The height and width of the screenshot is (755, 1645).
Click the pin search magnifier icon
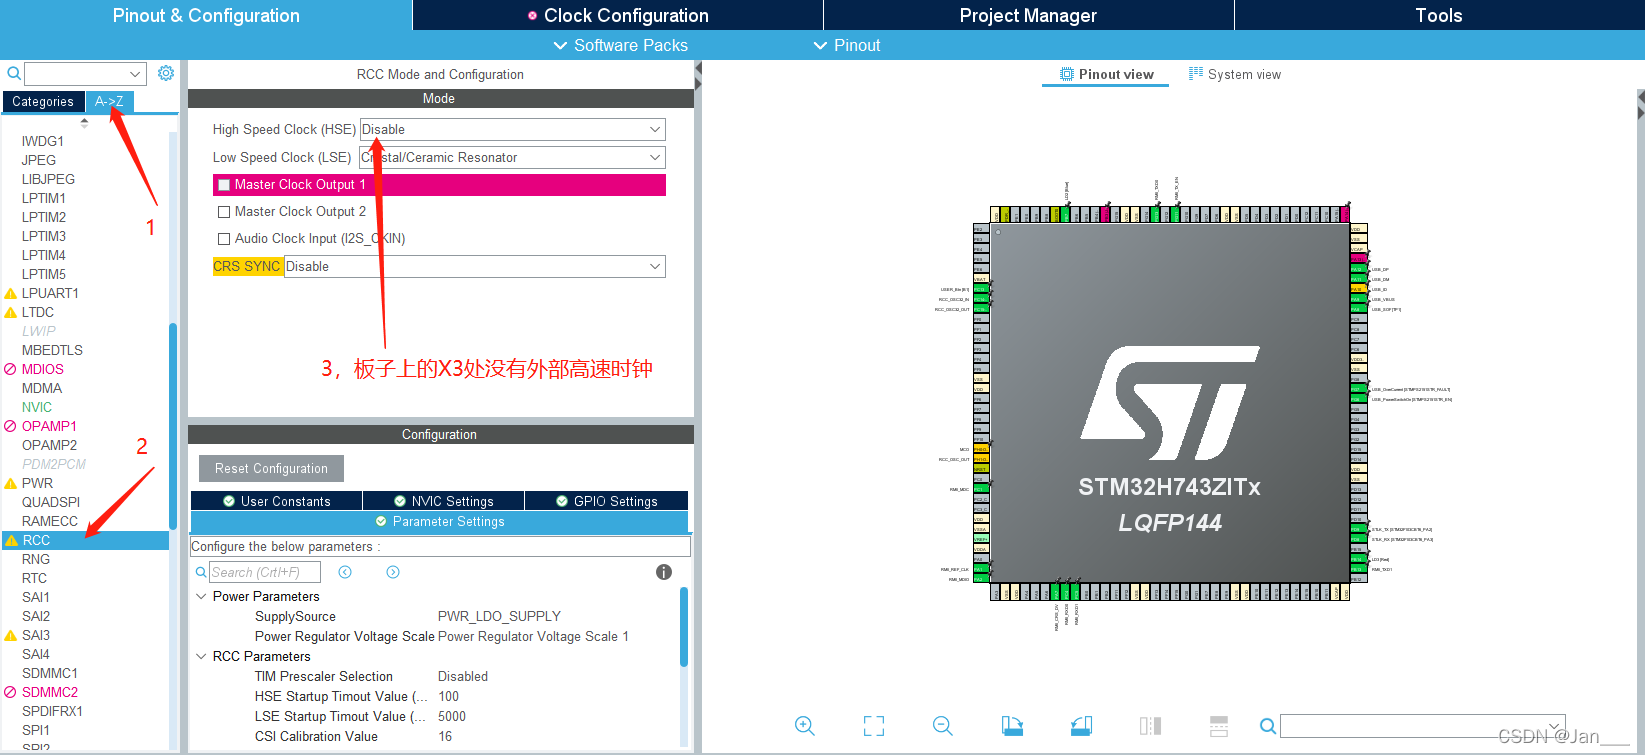coord(1267,726)
